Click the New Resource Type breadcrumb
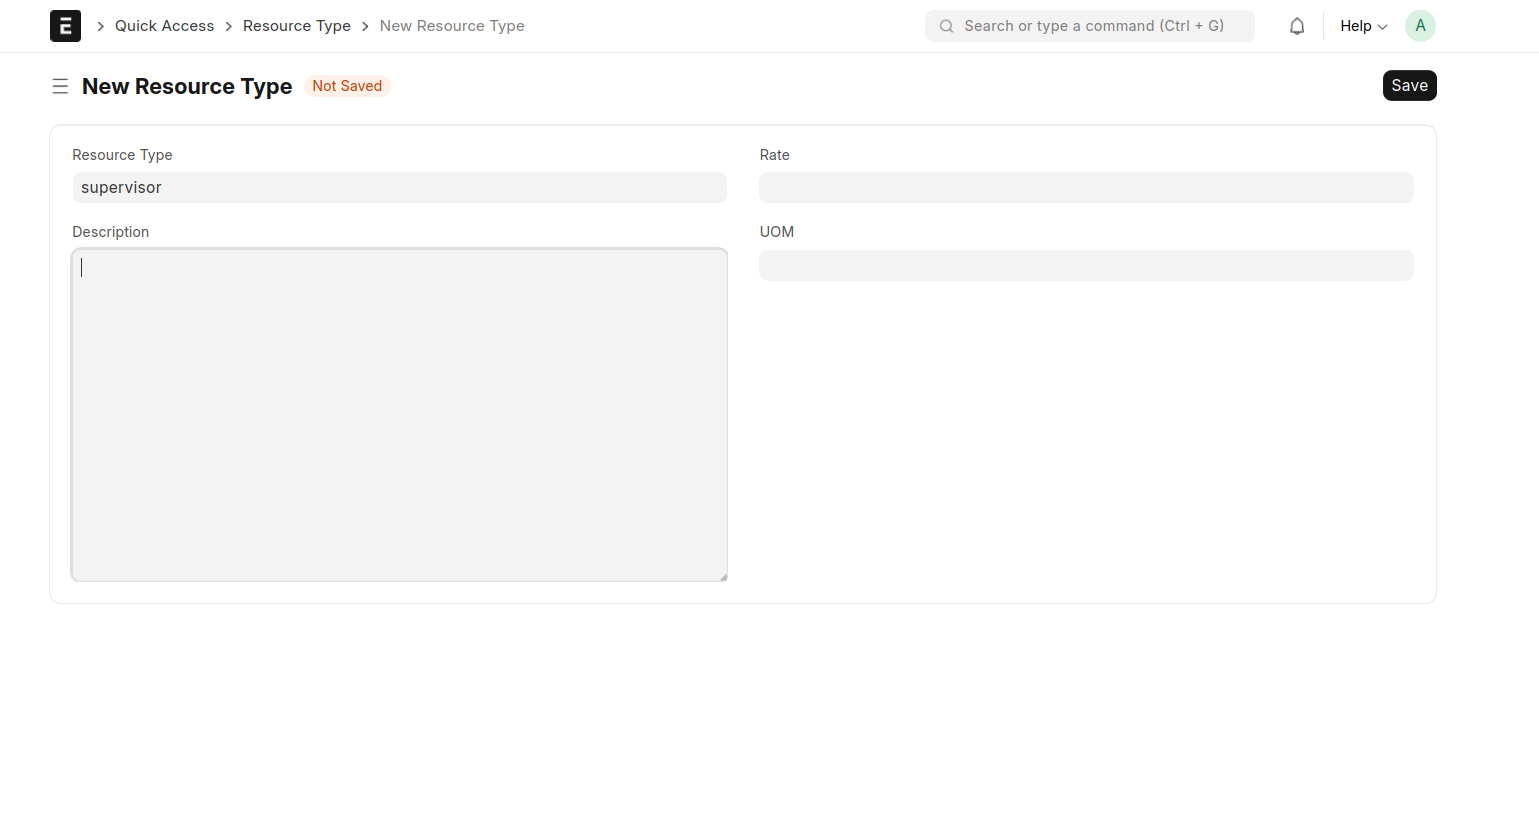This screenshot has height=813, width=1539. (x=451, y=26)
